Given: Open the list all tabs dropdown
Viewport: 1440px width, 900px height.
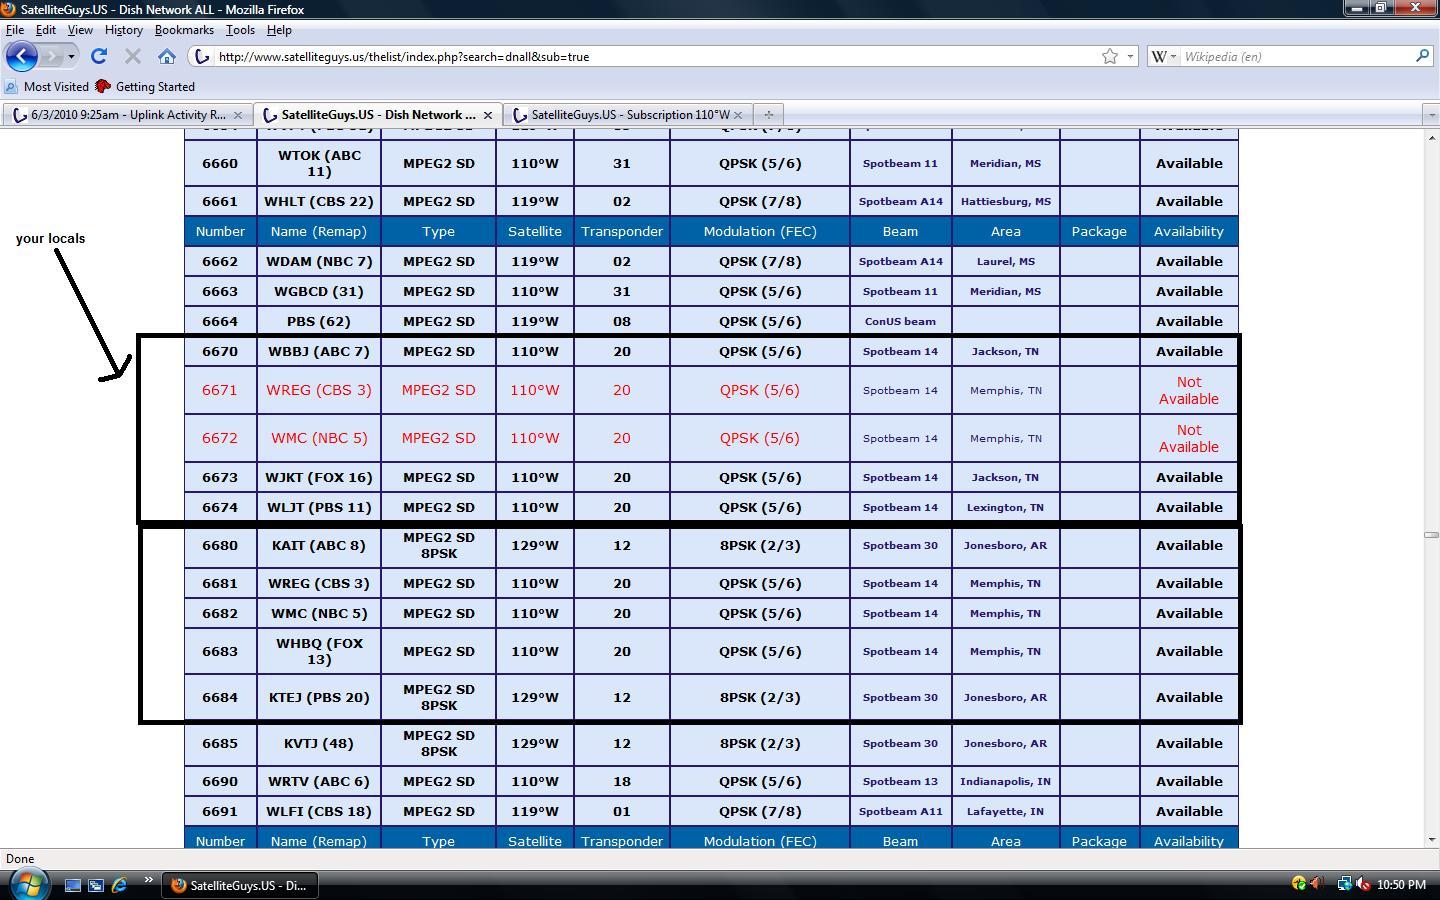Looking at the screenshot, I should 1431,115.
